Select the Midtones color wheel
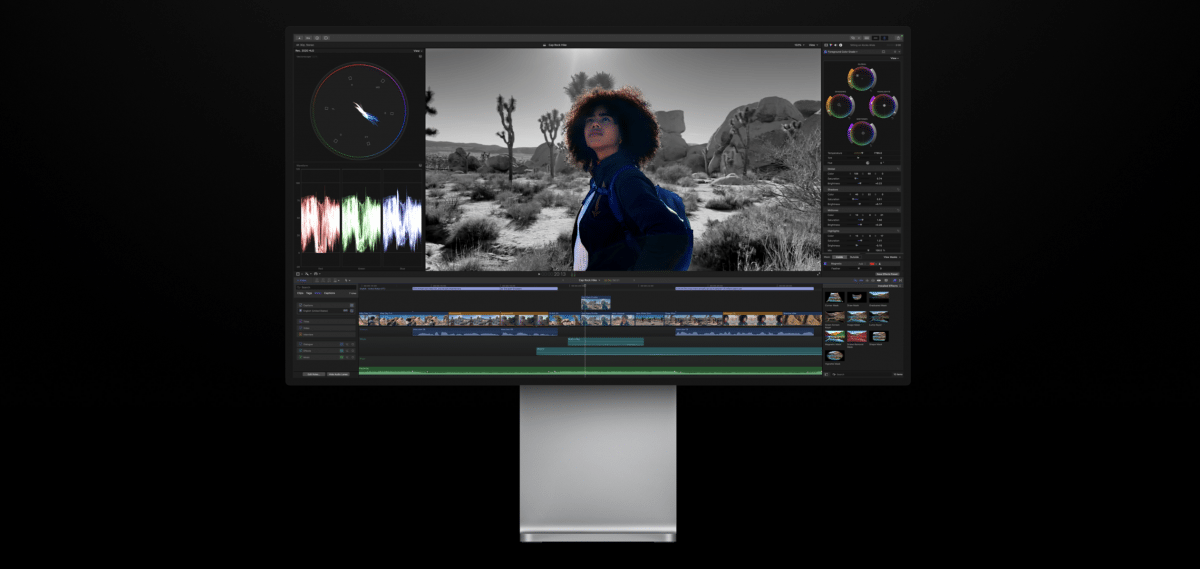Image resolution: width=1200 pixels, height=569 pixels. [861, 132]
